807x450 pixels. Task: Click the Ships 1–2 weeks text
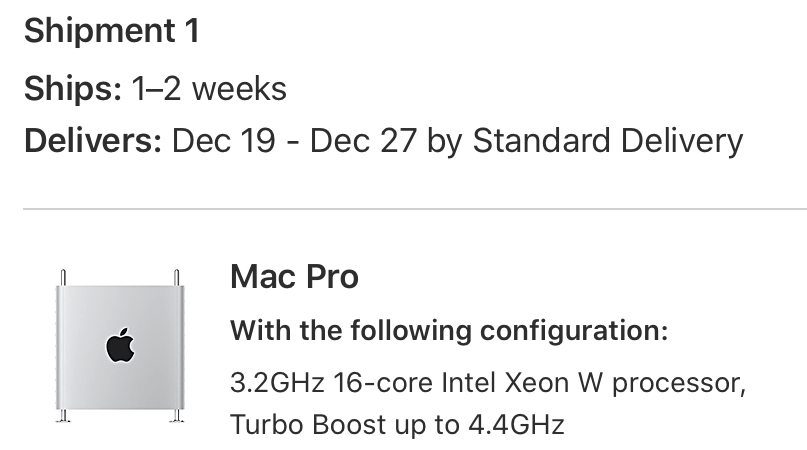155,89
